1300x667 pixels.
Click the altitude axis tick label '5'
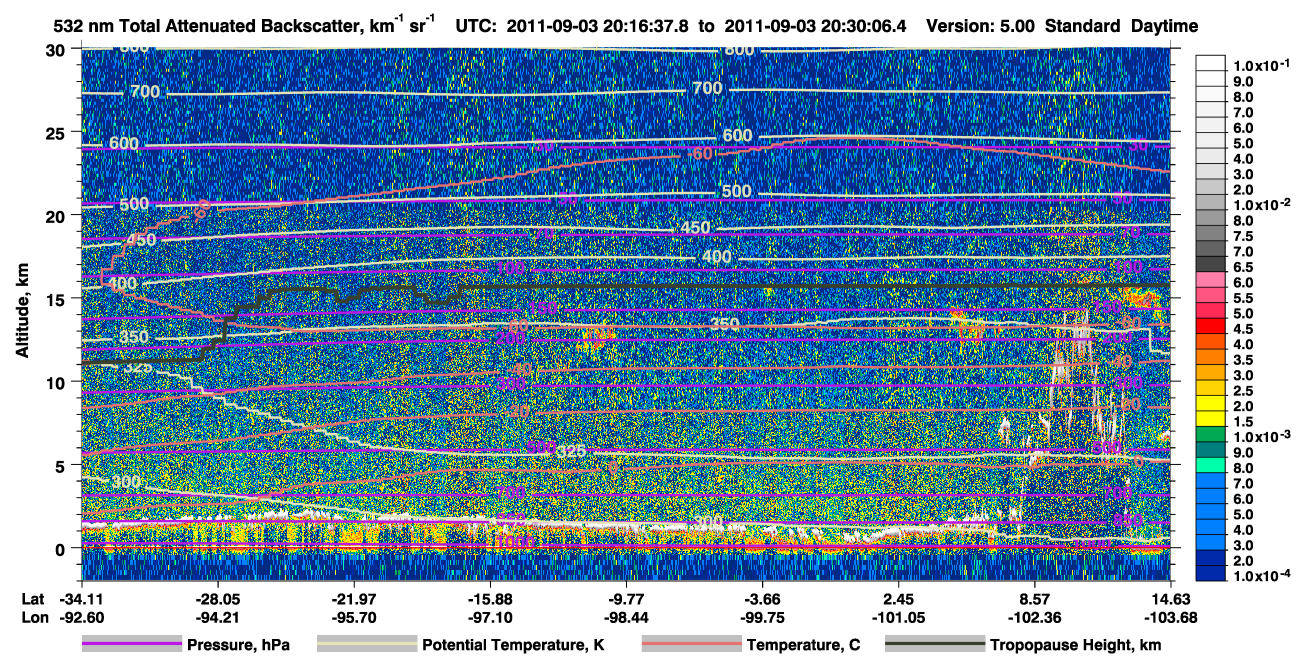pyautogui.click(x=62, y=465)
